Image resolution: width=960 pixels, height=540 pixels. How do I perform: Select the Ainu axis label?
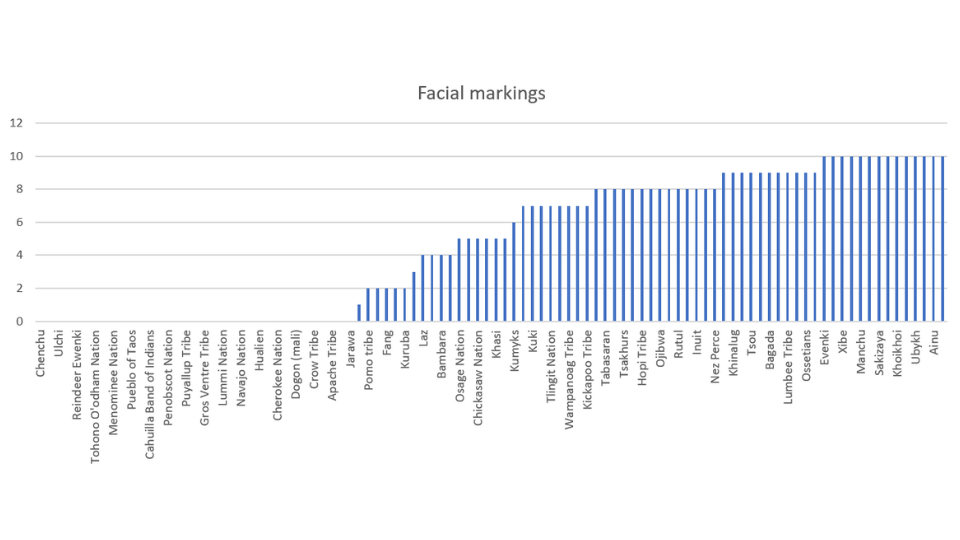tap(935, 342)
